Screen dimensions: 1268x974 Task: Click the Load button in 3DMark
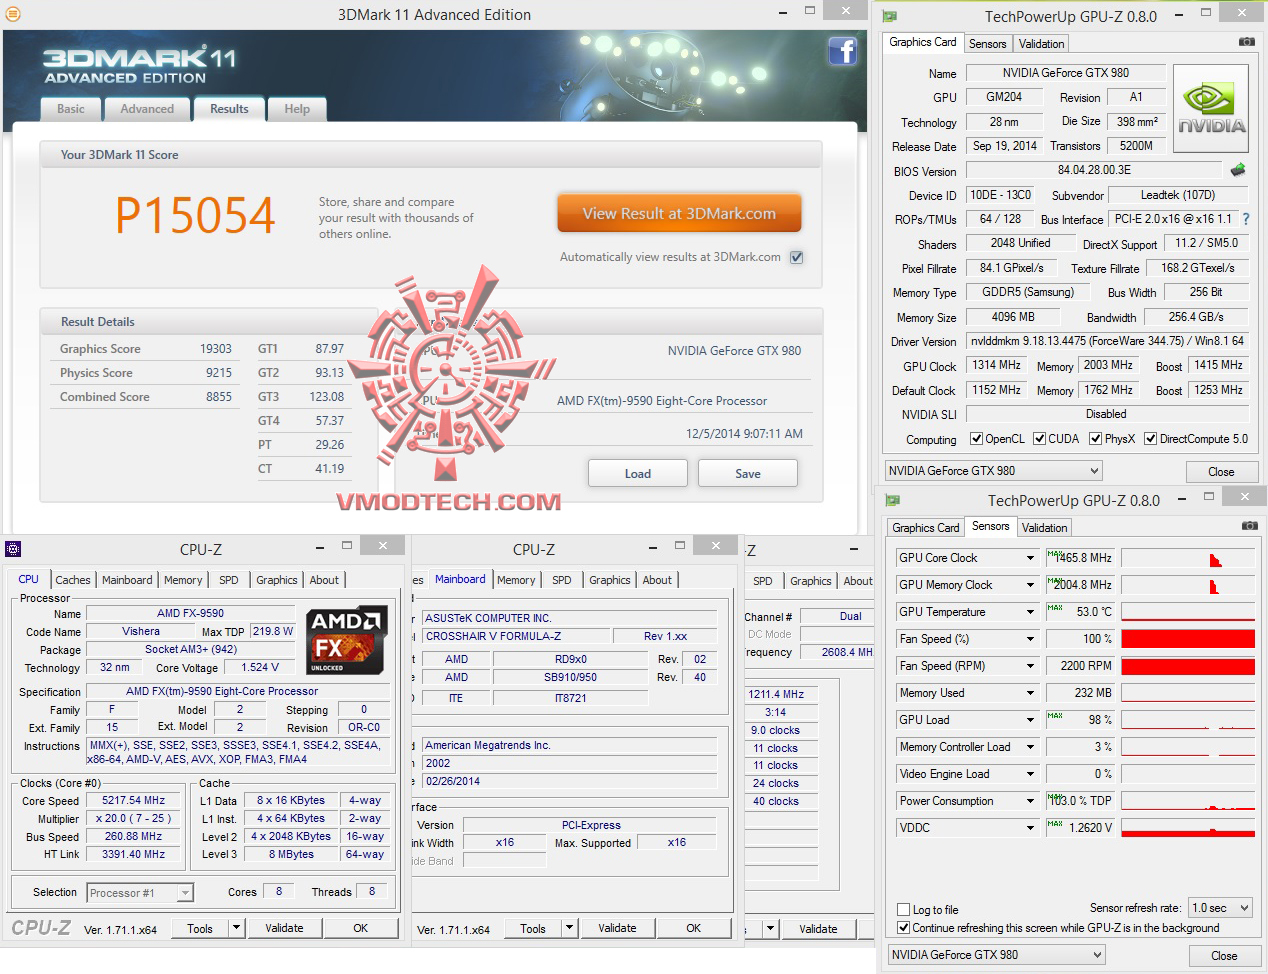coord(638,474)
